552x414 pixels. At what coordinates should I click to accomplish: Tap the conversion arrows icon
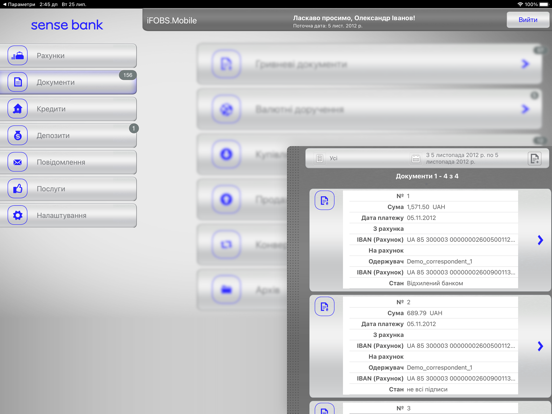click(226, 244)
